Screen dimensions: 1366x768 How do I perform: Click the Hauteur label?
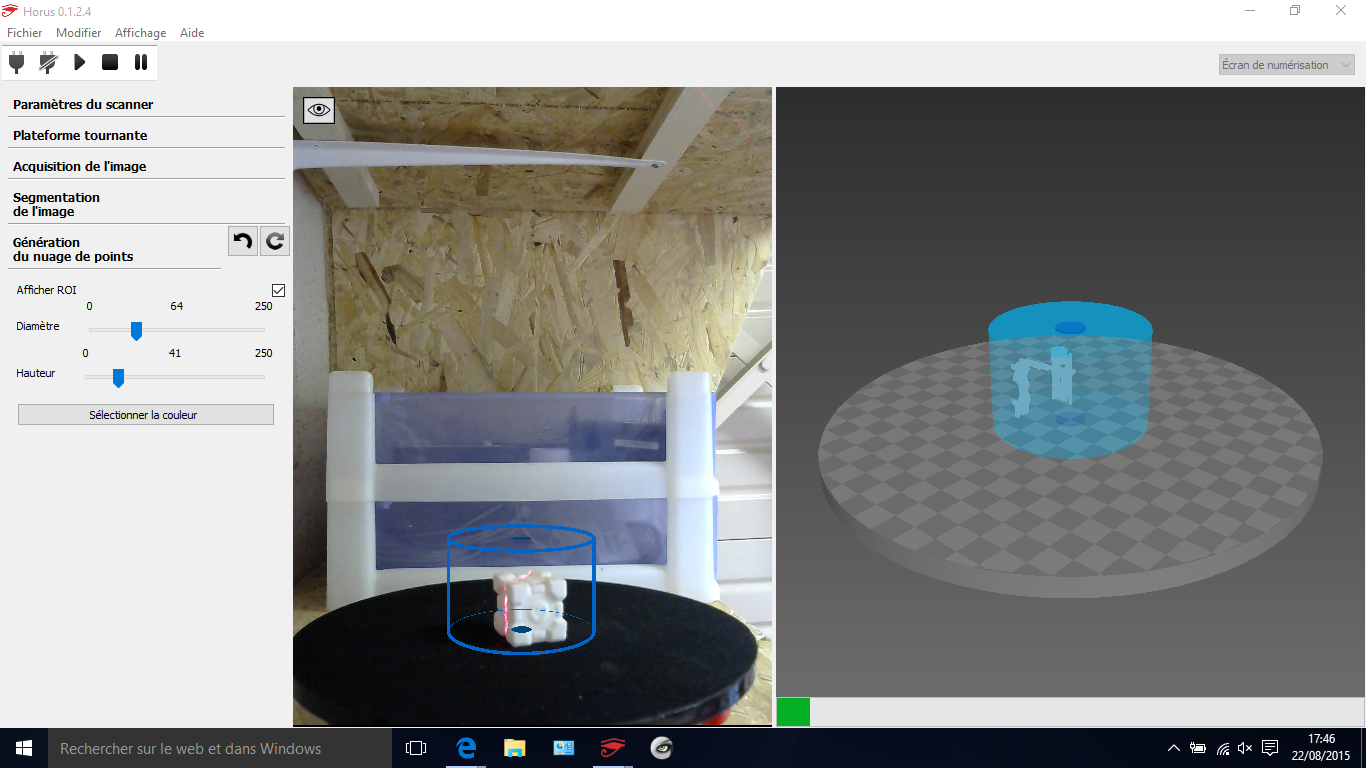[36, 373]
